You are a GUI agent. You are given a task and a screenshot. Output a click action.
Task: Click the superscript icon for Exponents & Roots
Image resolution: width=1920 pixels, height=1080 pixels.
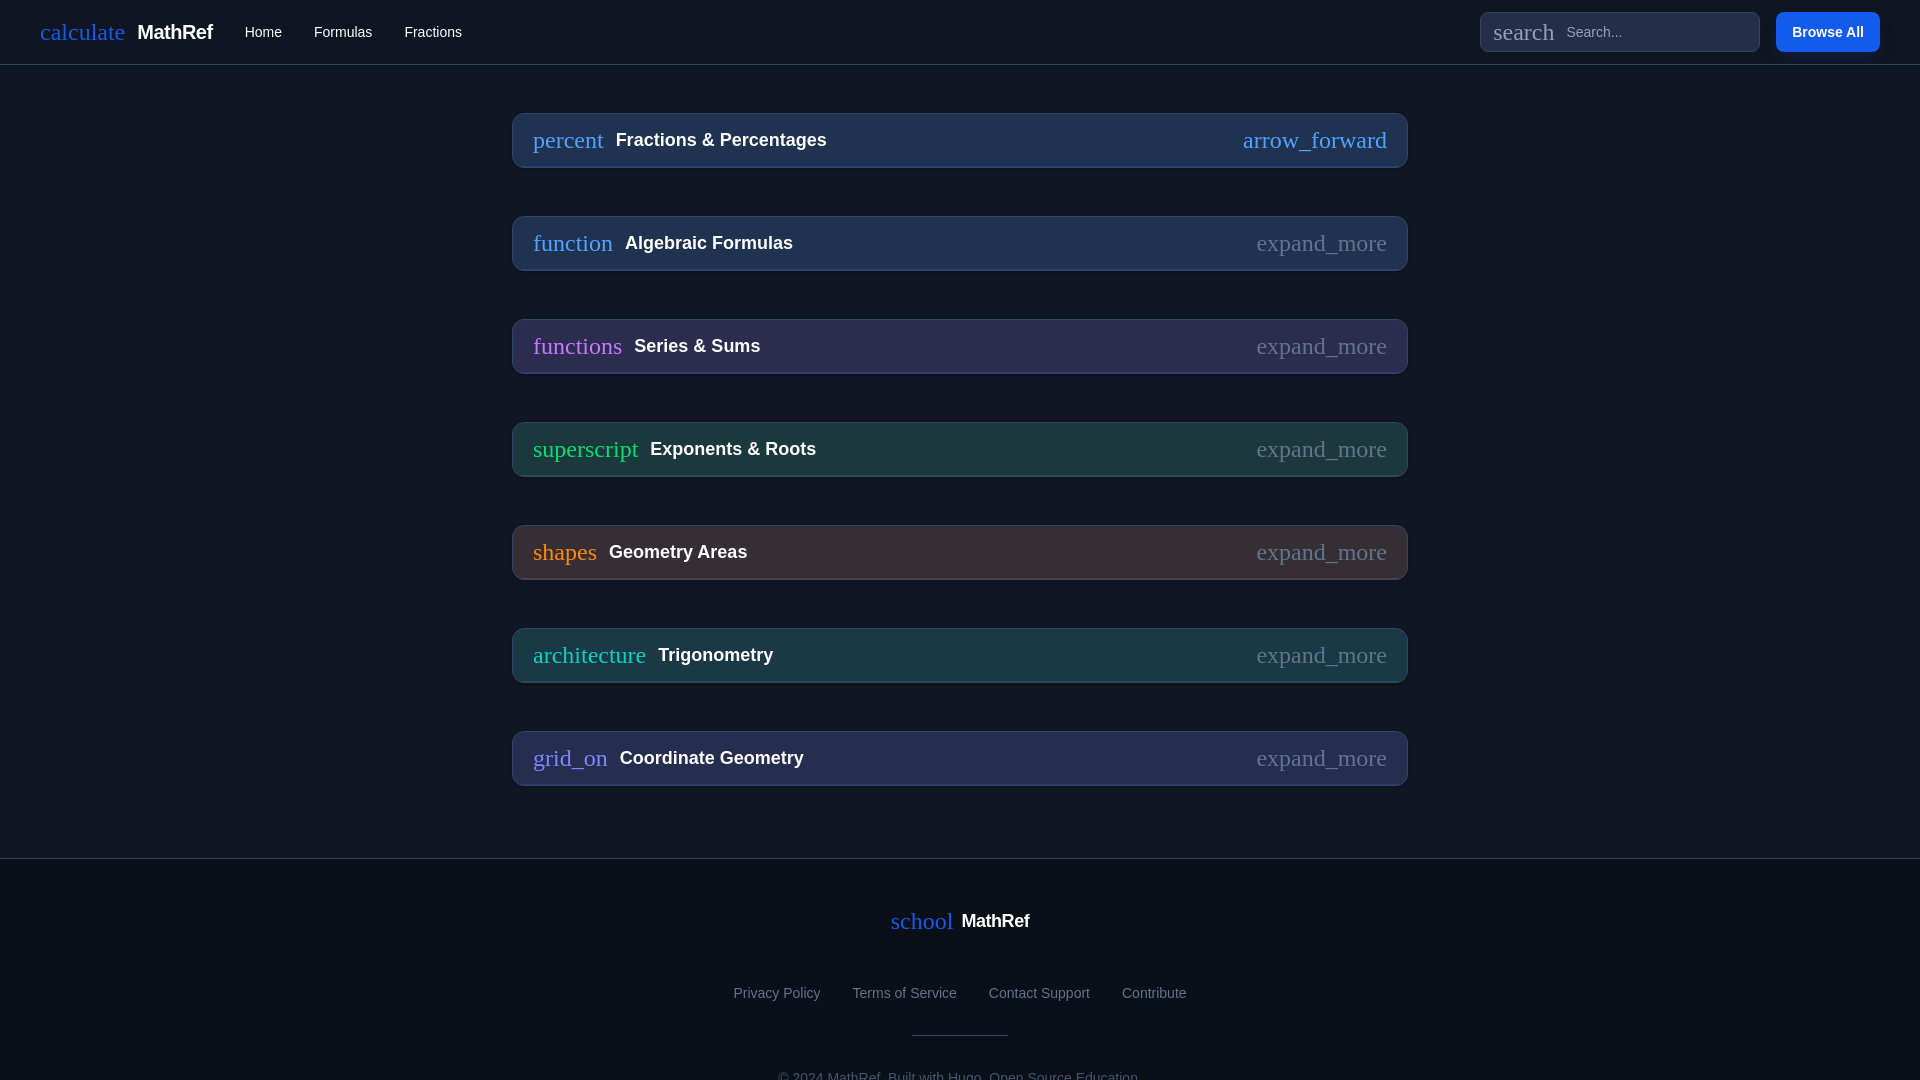(585, 449)
